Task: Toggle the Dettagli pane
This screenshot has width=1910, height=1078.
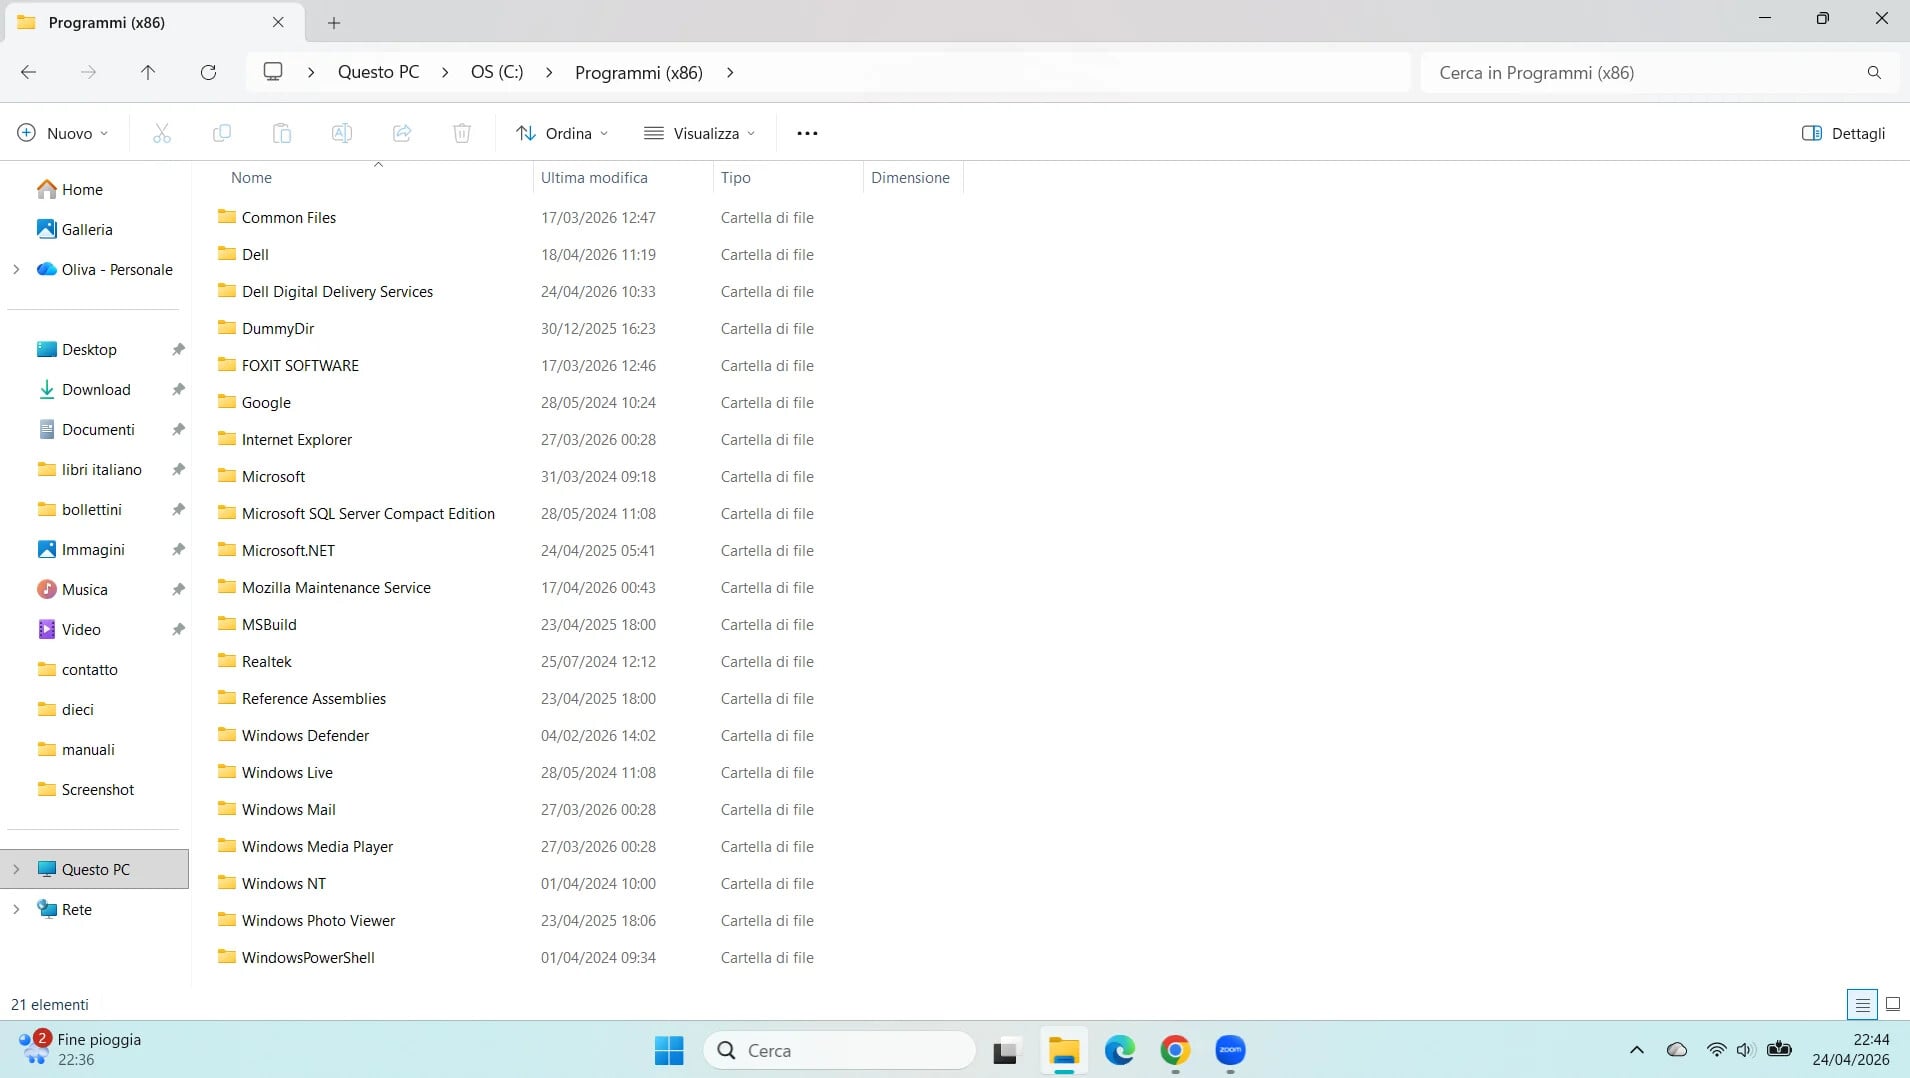Action: (1843, 133)
